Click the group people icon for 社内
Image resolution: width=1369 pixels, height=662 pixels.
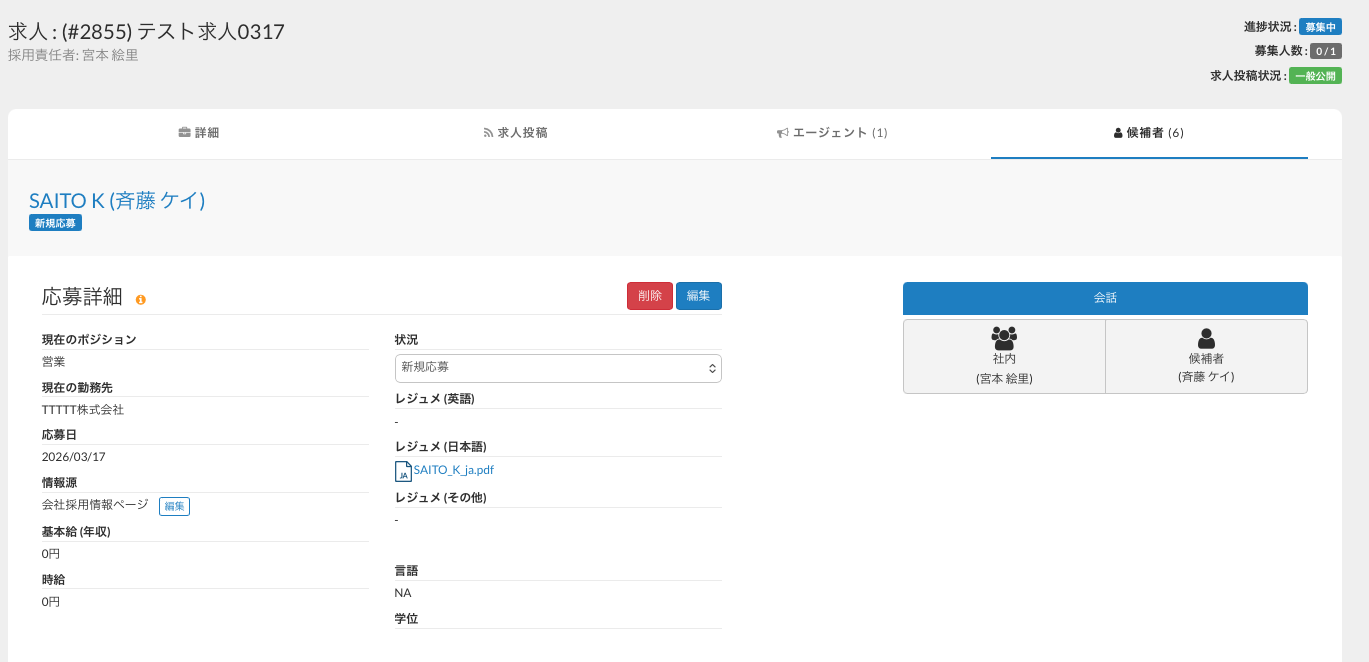click(1004, 338)
